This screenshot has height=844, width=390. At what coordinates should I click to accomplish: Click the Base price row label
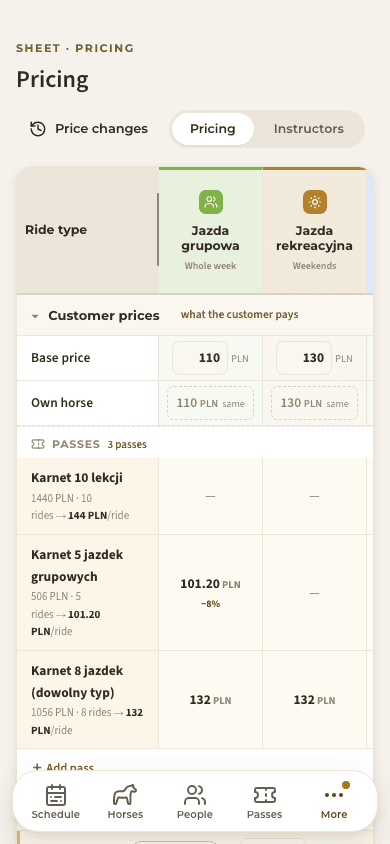(x=61, y=358)
